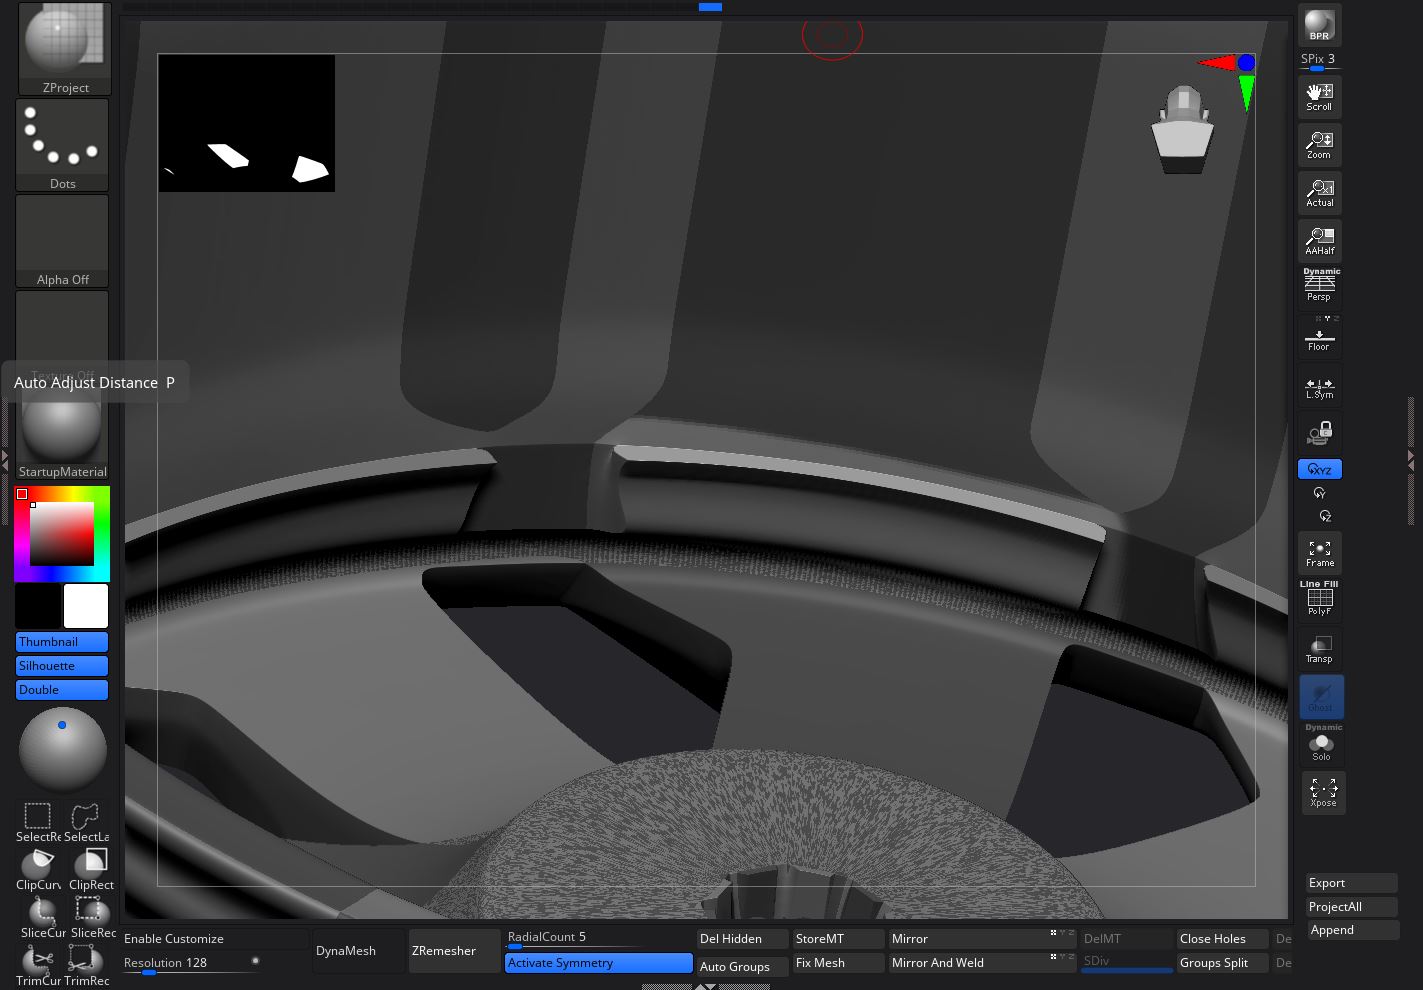Select the Scroll navigation tool
This screenshot has height=990, width=1423.
[1319, 97]
